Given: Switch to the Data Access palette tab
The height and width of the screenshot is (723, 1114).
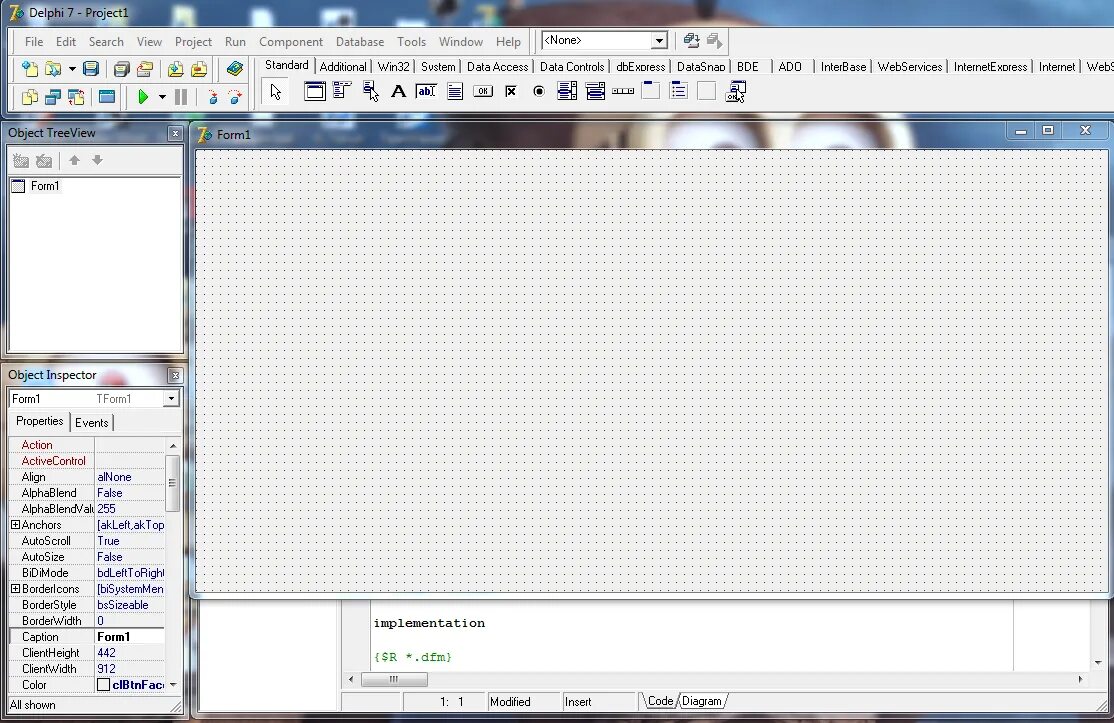Looking at the screenshot, I should pyautogui.click(x=497, y=67).
